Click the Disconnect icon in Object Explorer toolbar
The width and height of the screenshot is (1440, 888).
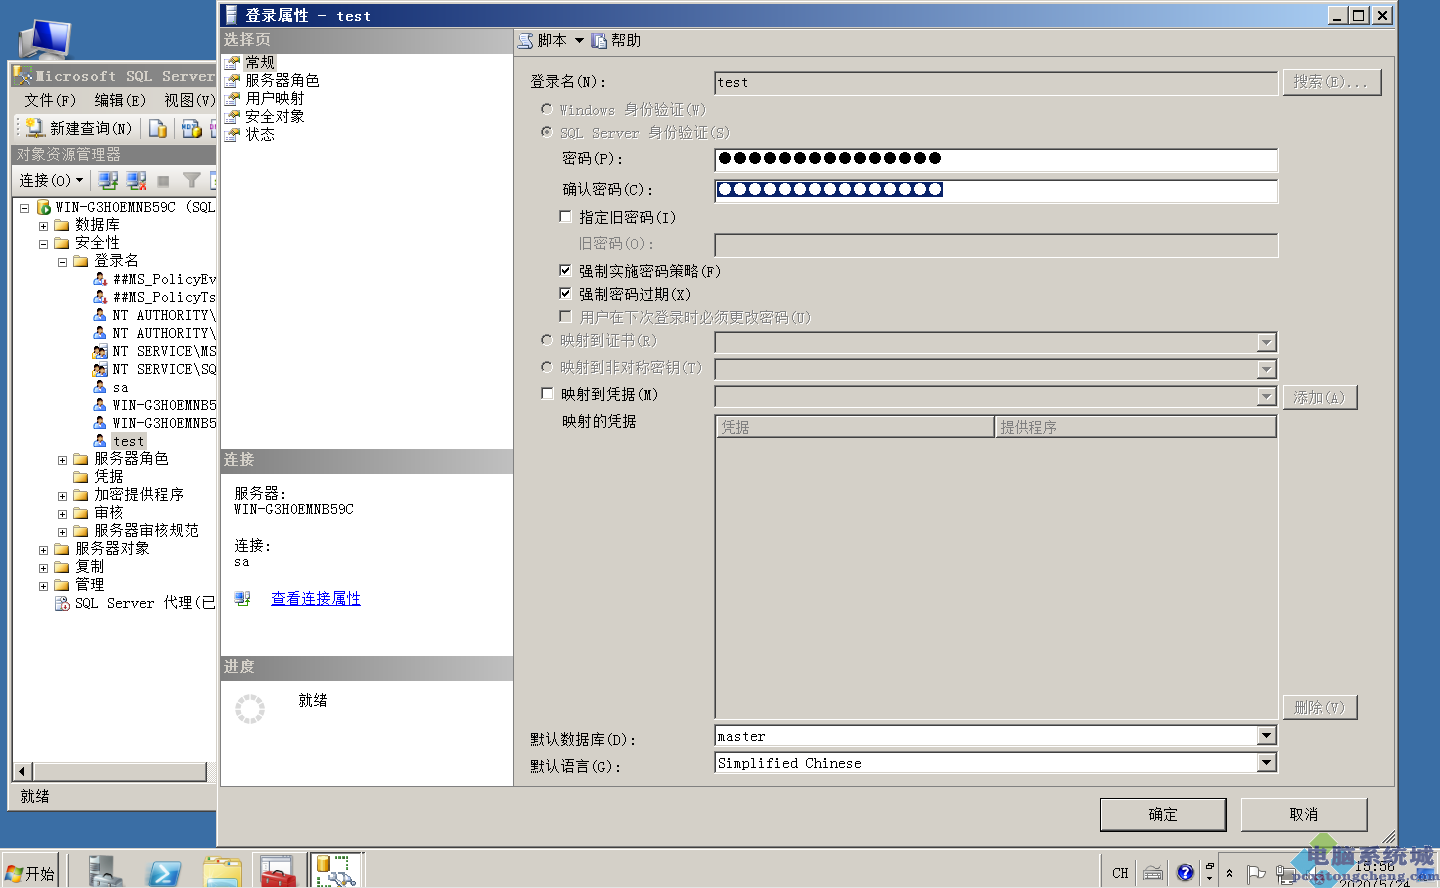pyautogui.click(x=134, y=181)
